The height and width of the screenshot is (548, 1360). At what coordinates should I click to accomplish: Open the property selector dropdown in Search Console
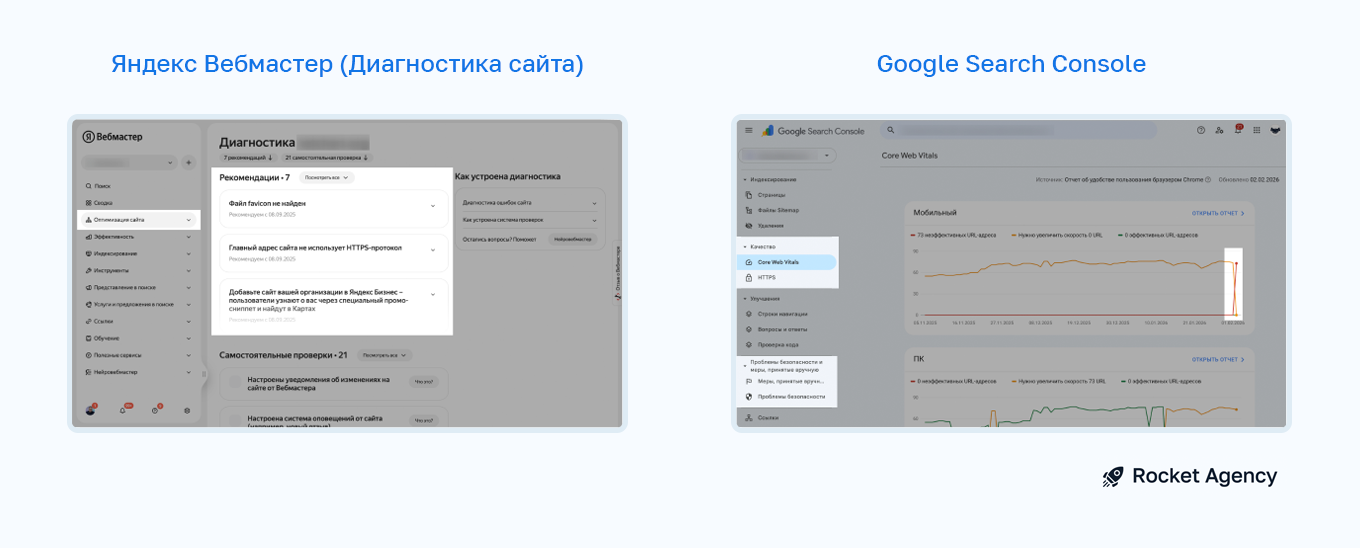(x=787, y=156)
